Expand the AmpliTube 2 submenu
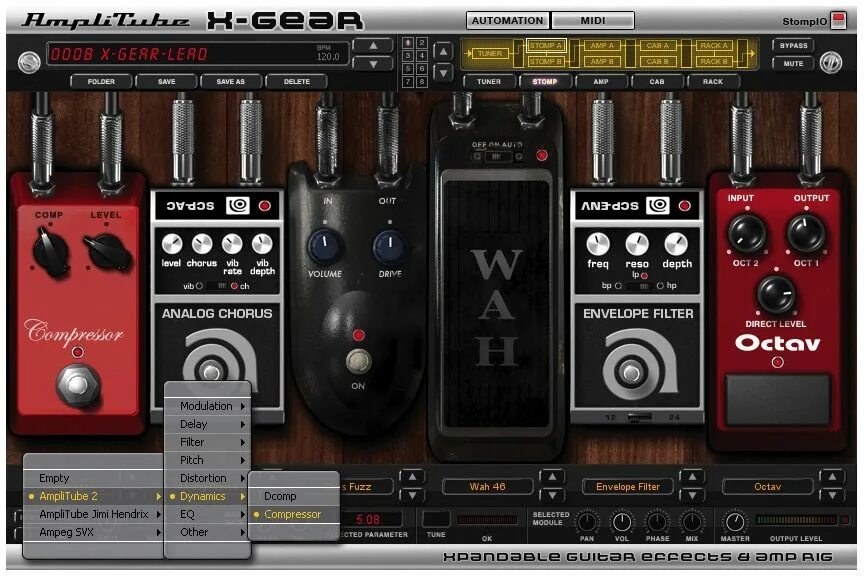The image size is (864, 576). [94, 496]
